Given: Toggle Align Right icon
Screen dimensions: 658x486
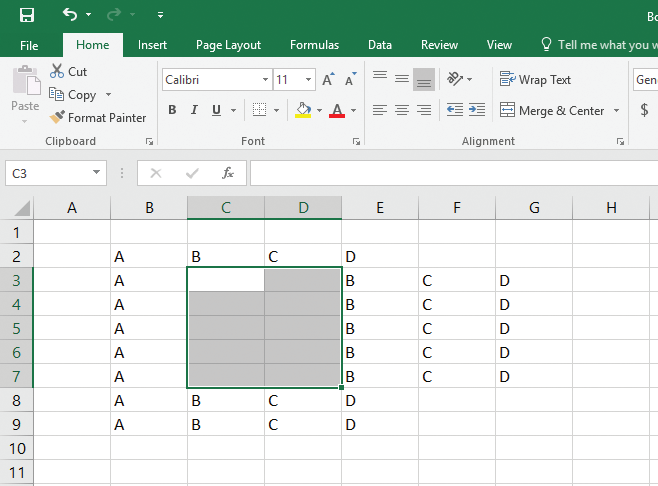Looking at the screenshot, I should point(424,110).
